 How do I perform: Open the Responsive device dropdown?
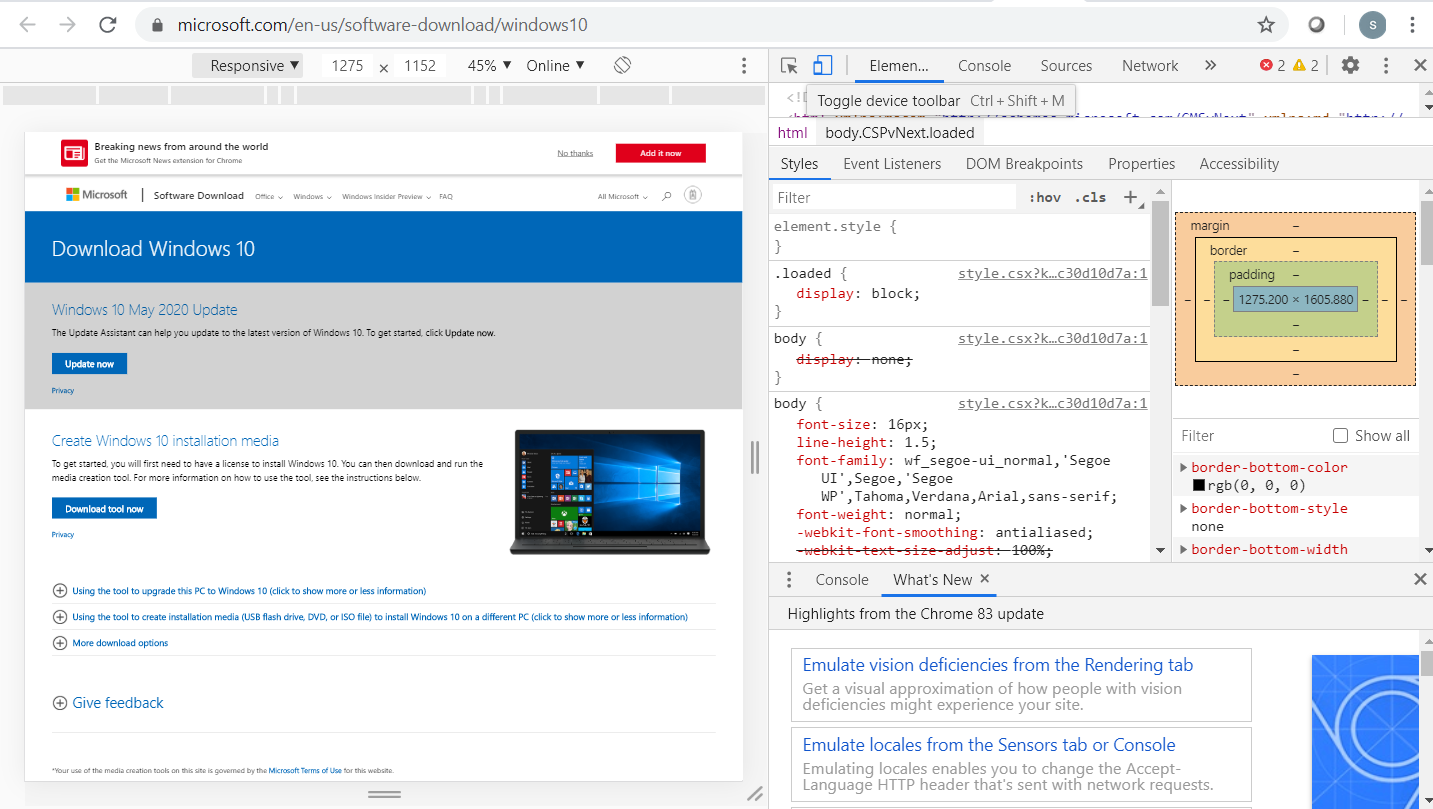pos(255,66)
